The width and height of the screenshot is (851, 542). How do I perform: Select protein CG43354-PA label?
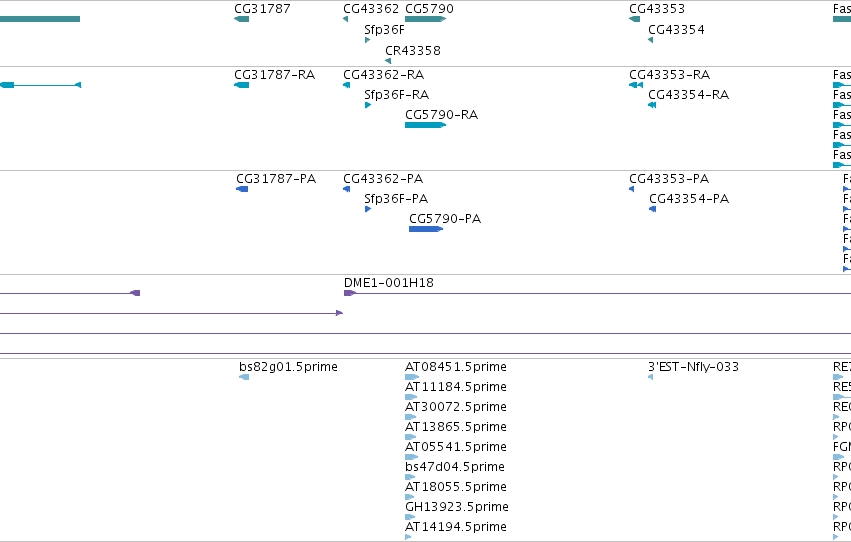[x=689, y=199]
